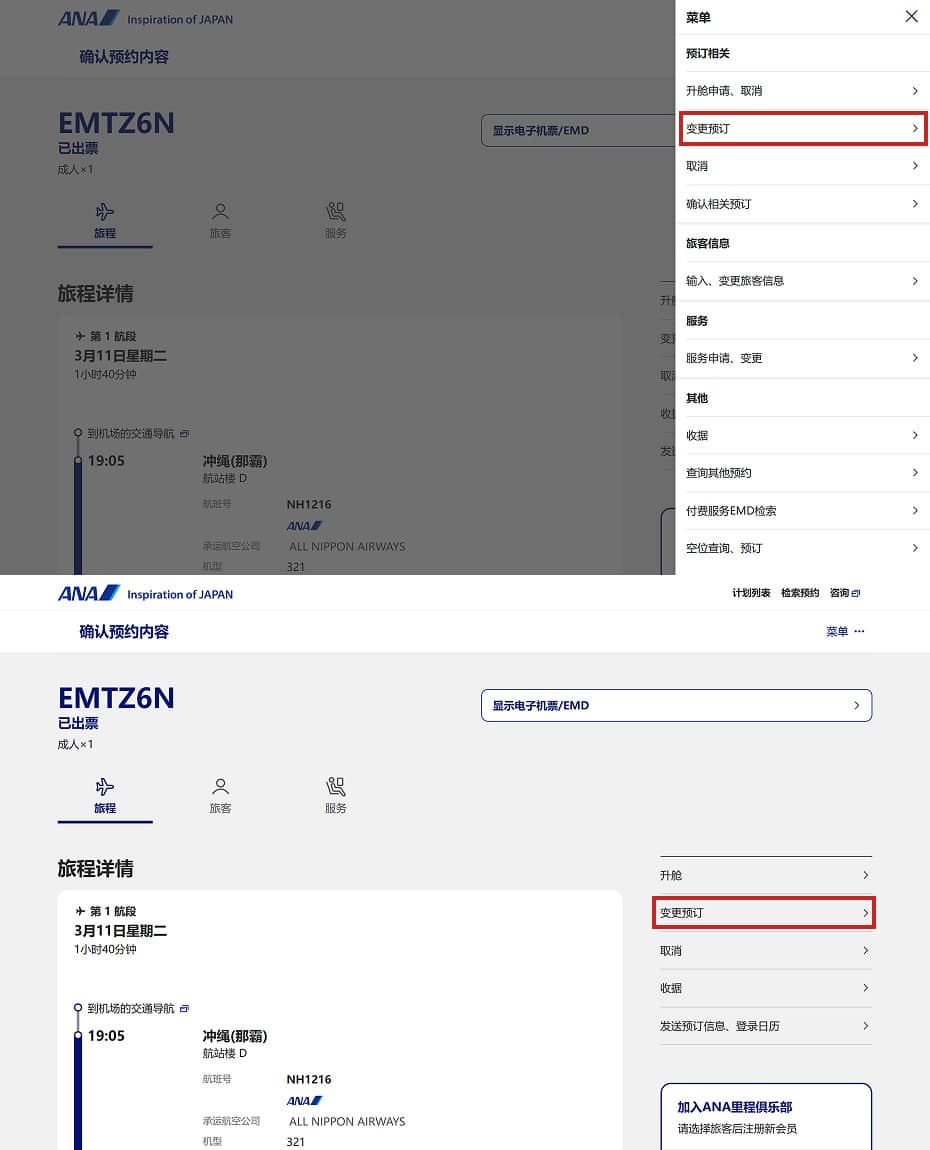Open 取消 row in lower sidebar
The height and width of the screenshot is (1150, 930).
tap(766, 951)
